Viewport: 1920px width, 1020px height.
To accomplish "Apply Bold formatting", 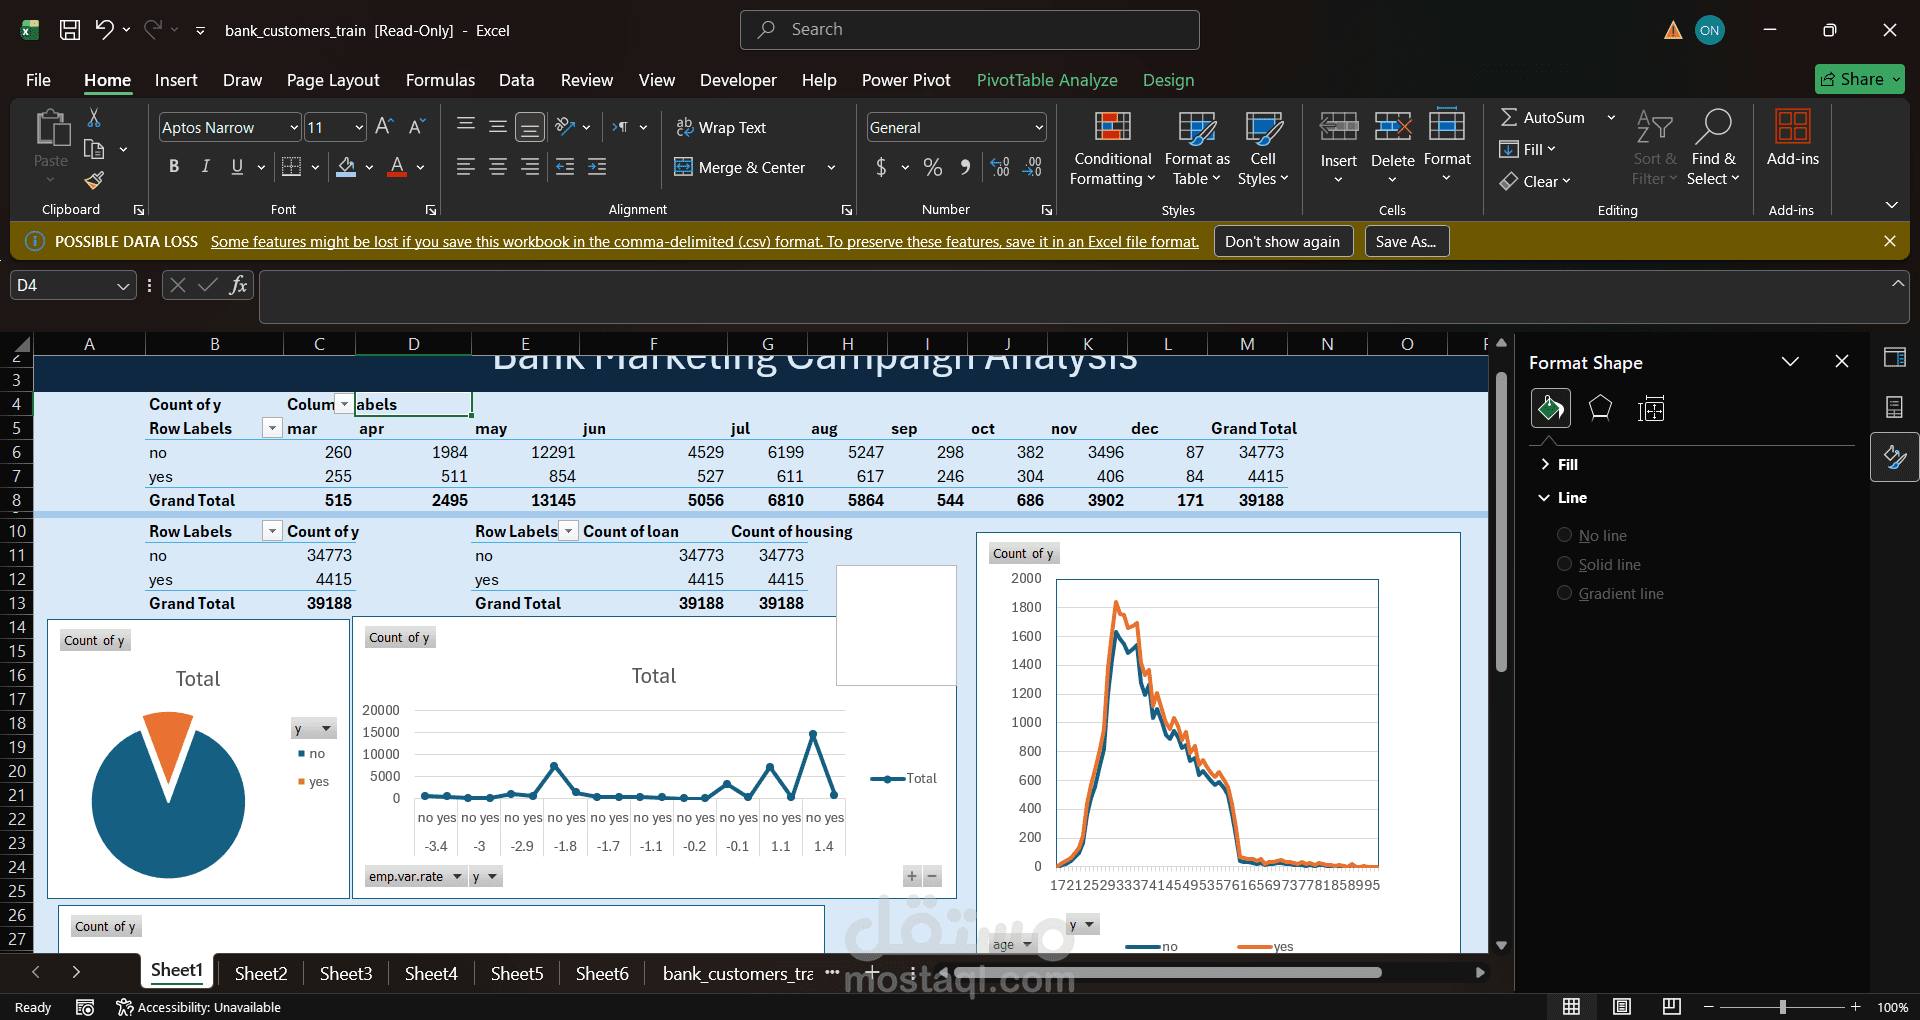I will pyautogui.click(x=174, y=167).
